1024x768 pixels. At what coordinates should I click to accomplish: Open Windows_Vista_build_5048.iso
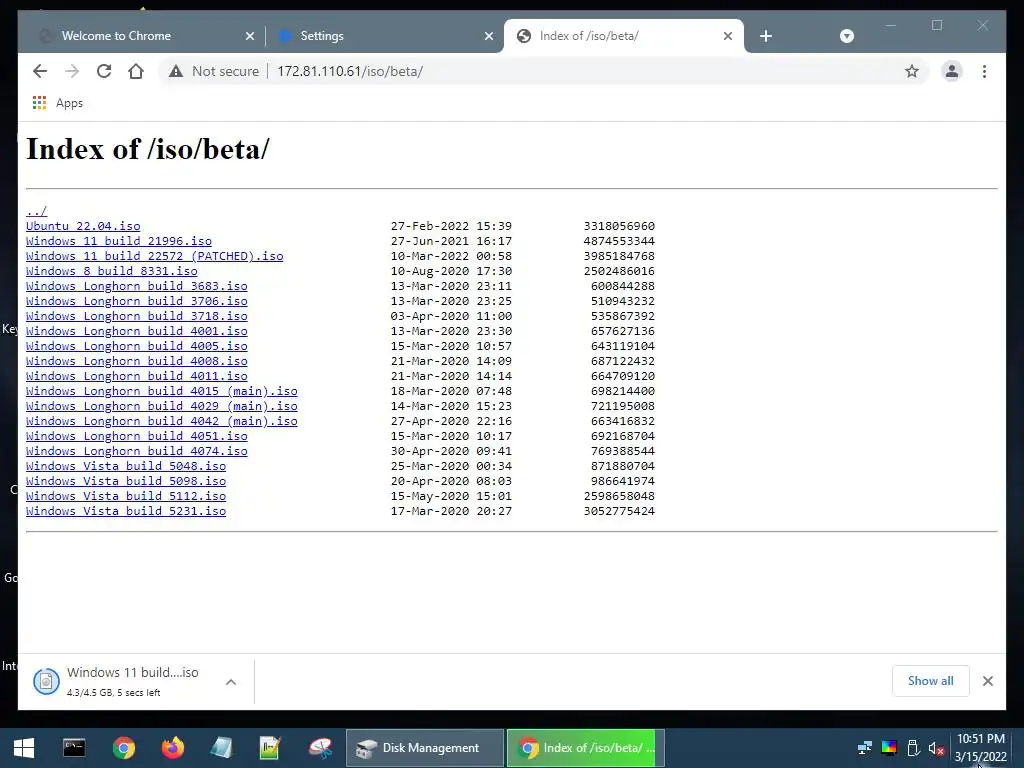coord(126,466)
